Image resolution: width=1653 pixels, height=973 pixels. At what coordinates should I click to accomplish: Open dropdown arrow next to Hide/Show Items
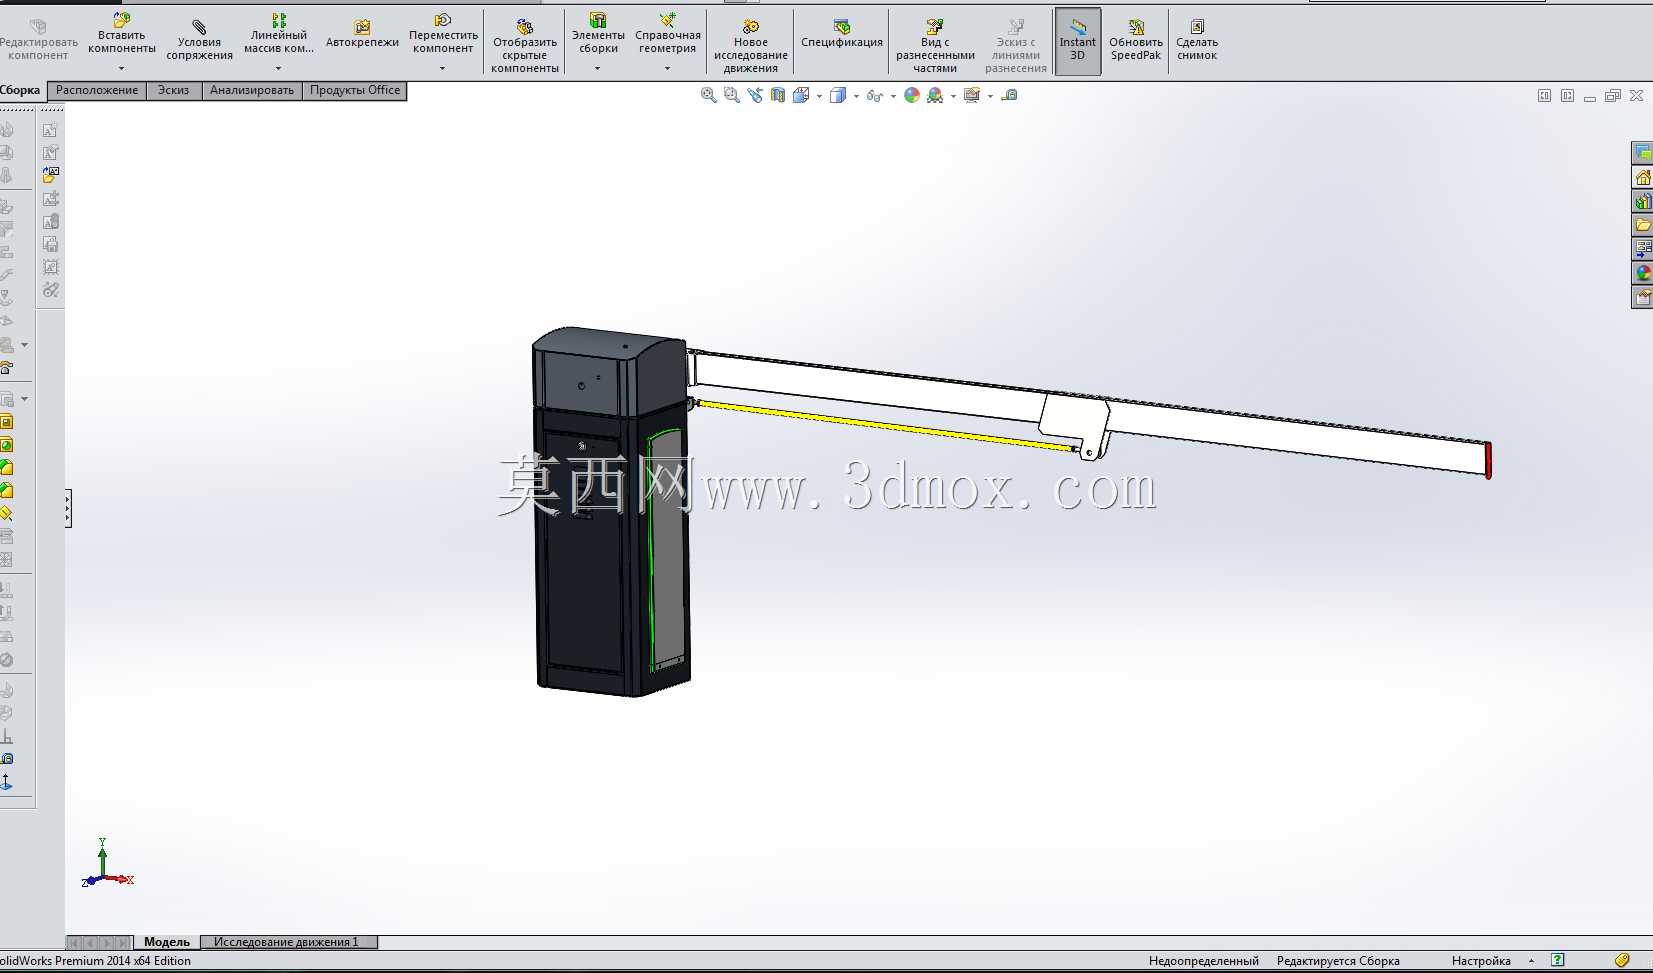[893, 96]
